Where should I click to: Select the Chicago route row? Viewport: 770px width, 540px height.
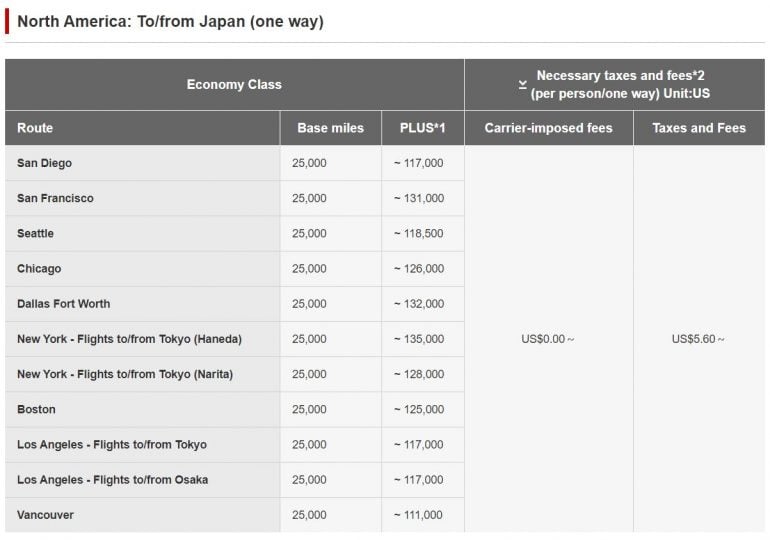(39, 268)
